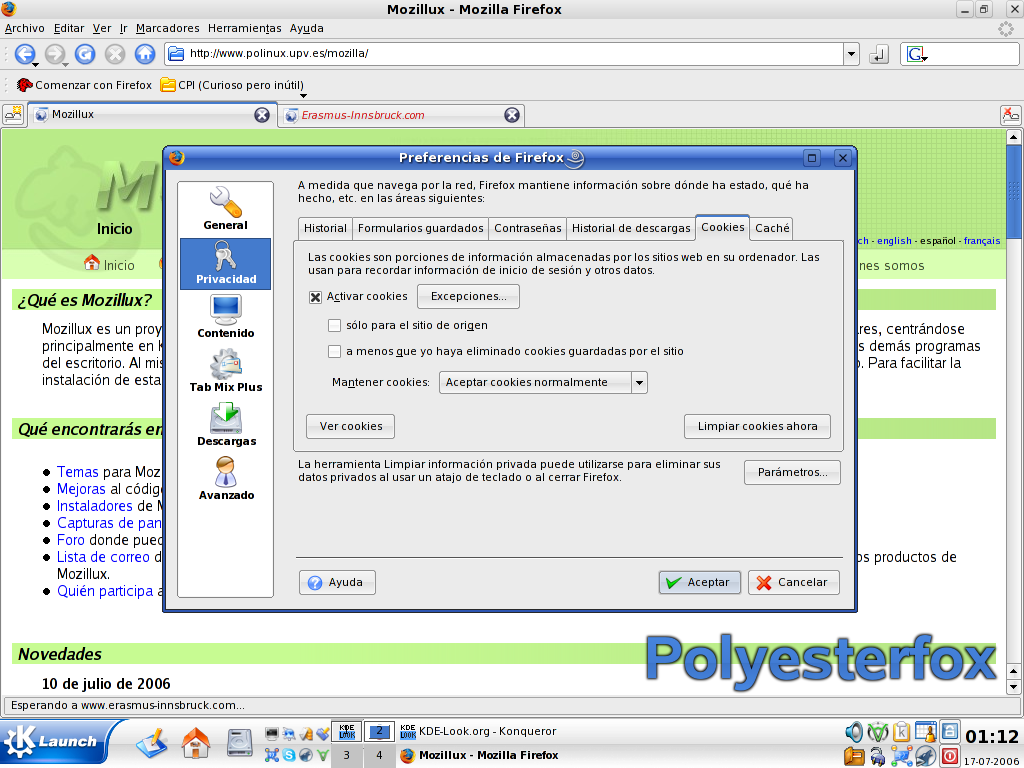1024x768 pixels.
Task: Open the Marcadores menu
Action: coord(167,28)
